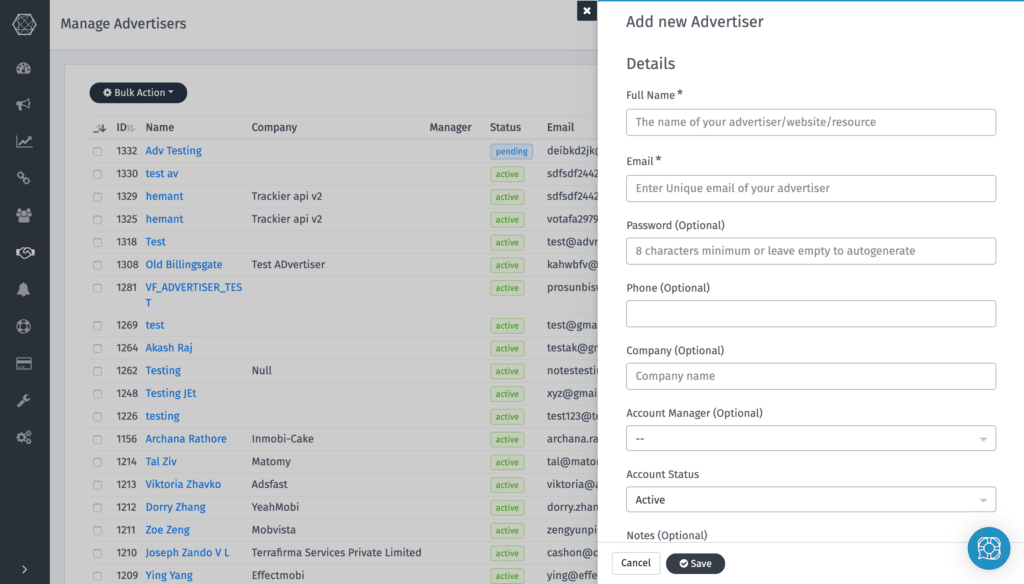Open the floating support chat widget
This screenshot has height=584, width=1024.
(988, 548)
